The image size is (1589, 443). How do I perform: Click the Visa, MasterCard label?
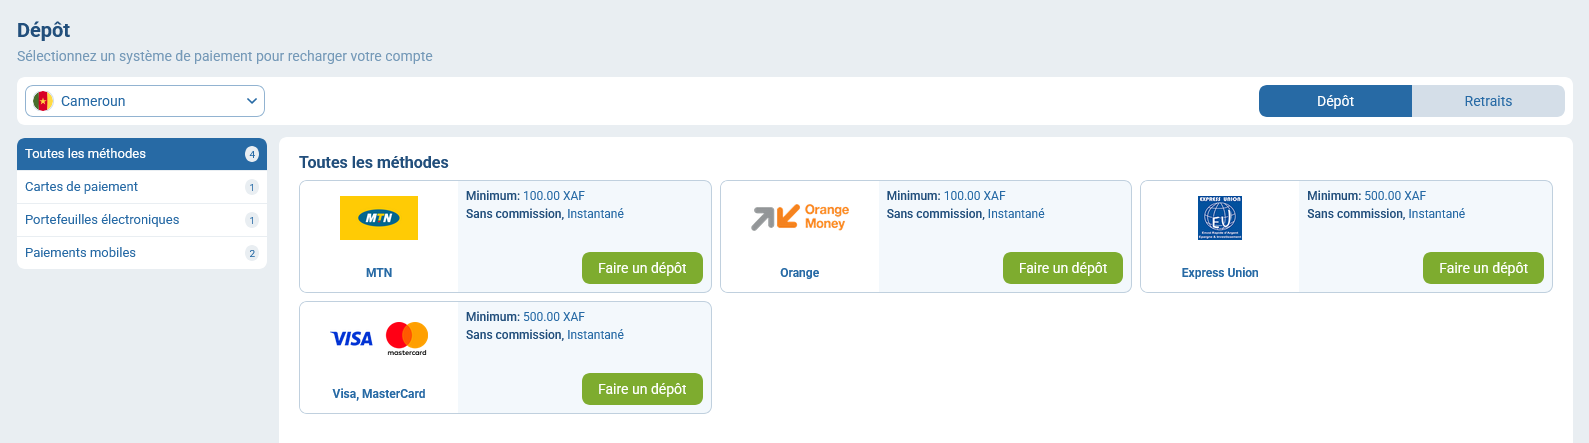(379, 394)
